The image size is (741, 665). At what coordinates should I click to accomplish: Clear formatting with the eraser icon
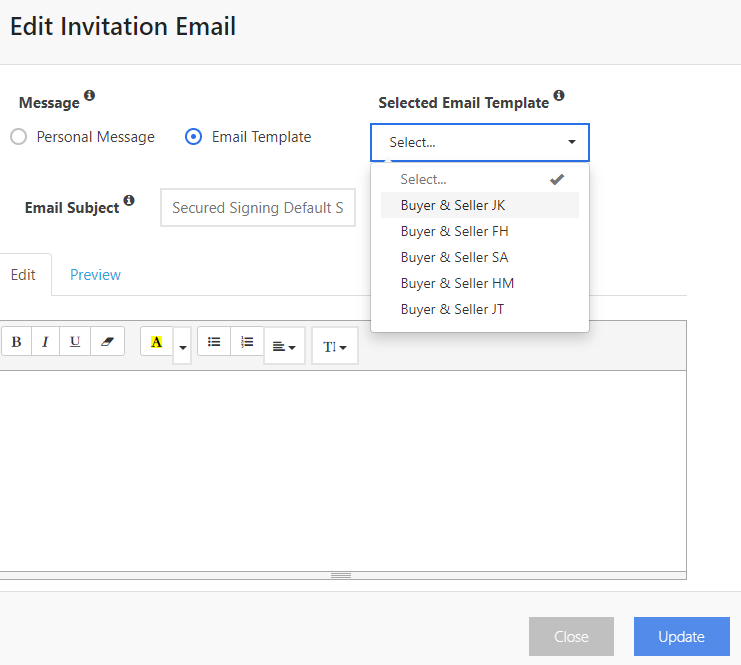107,342
